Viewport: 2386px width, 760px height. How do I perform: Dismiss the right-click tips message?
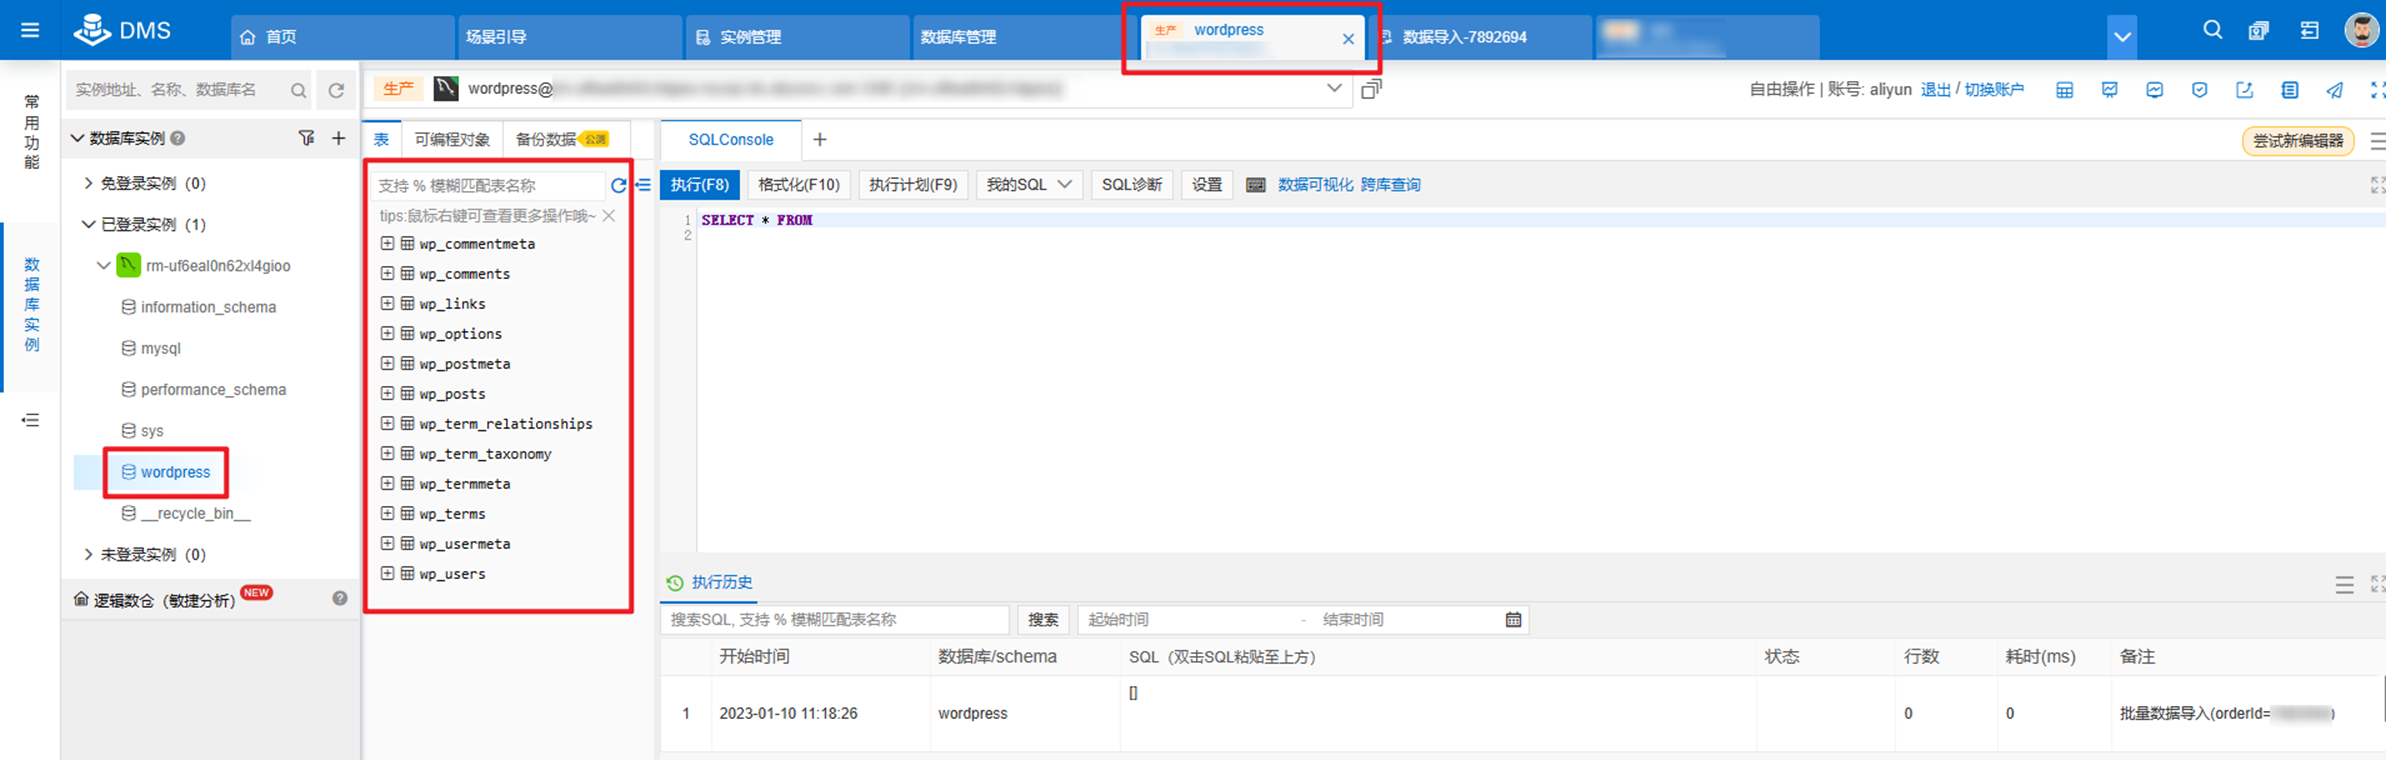[609, 216]
